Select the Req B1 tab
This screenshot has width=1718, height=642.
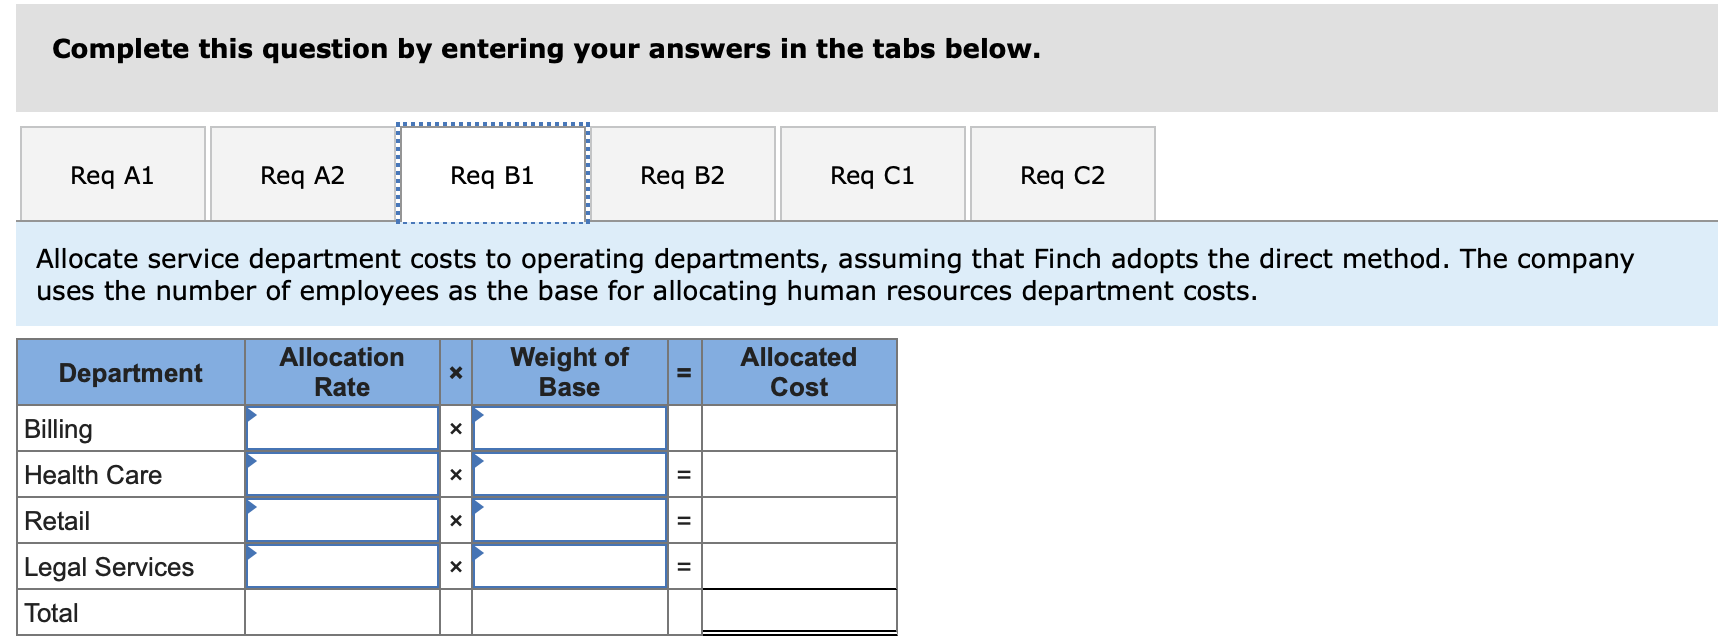(492, 174)
